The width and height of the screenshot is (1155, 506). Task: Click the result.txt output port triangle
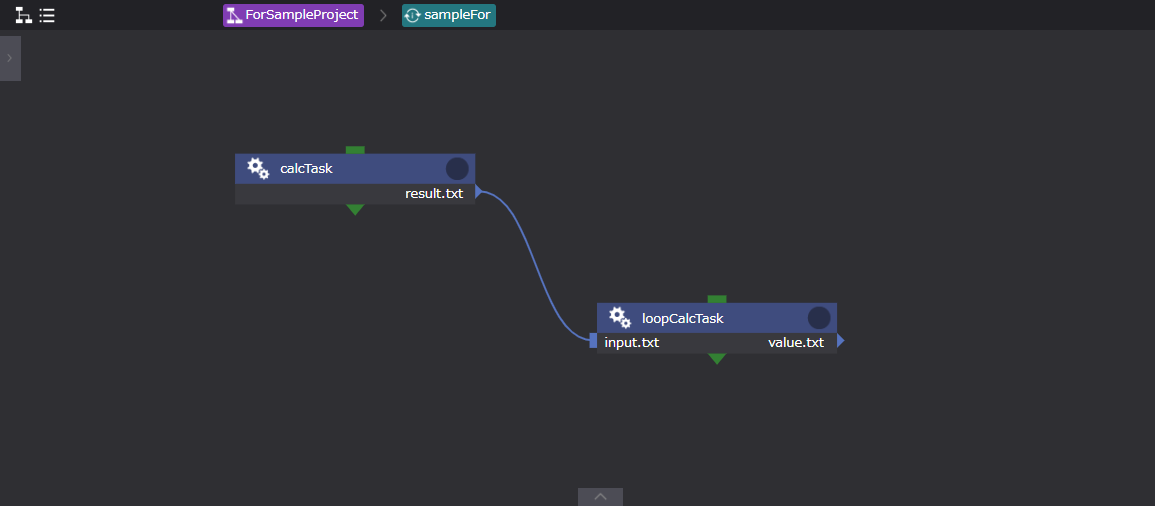[479, 192]
